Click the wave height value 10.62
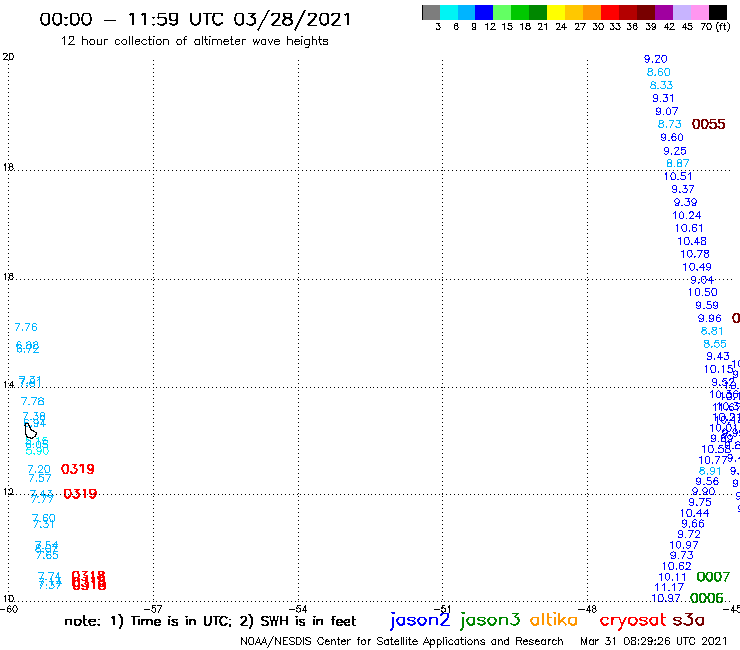Image resolution: width=740 pixels, height=650 pixels. click(676, 566)
